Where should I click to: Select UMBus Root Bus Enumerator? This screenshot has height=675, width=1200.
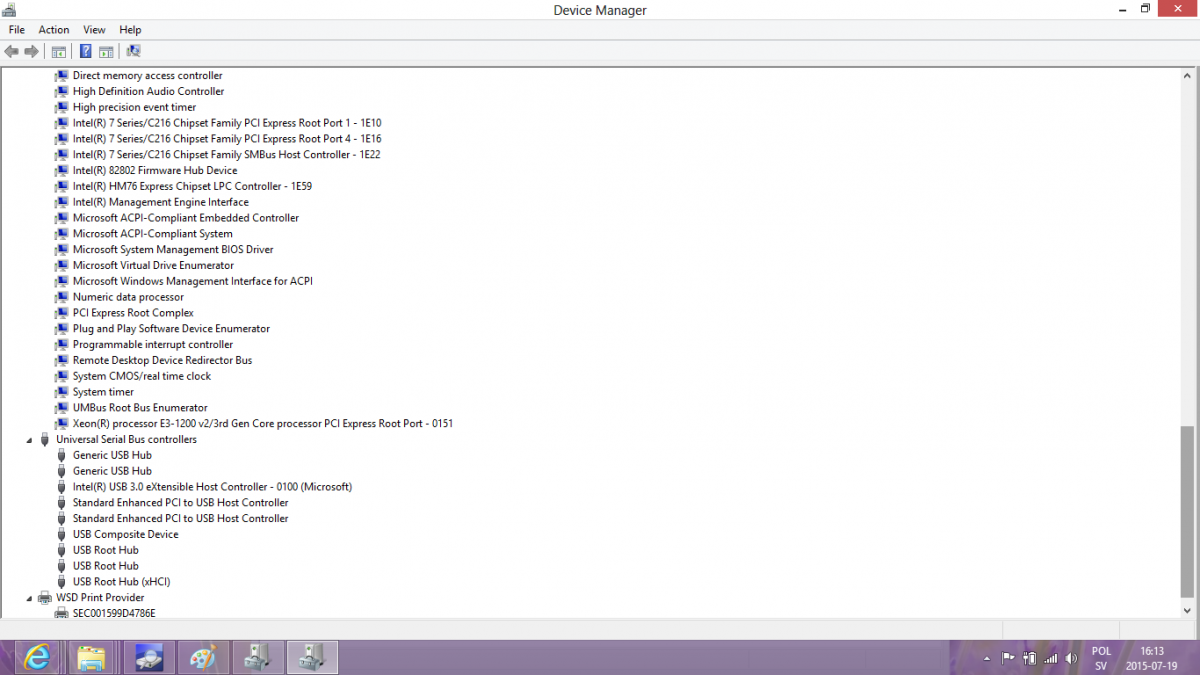click(x=140, y=408)
